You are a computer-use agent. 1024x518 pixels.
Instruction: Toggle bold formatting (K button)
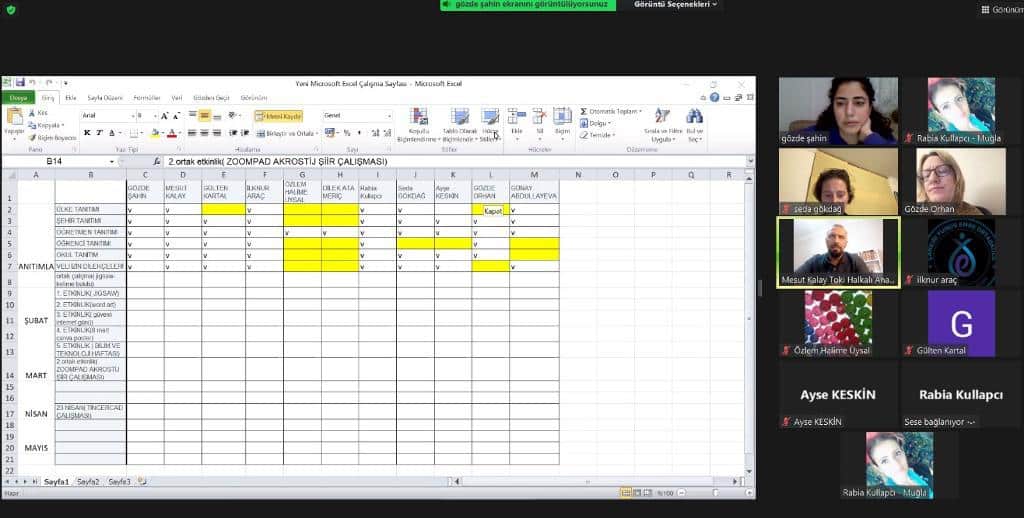(x=86, y=132)
